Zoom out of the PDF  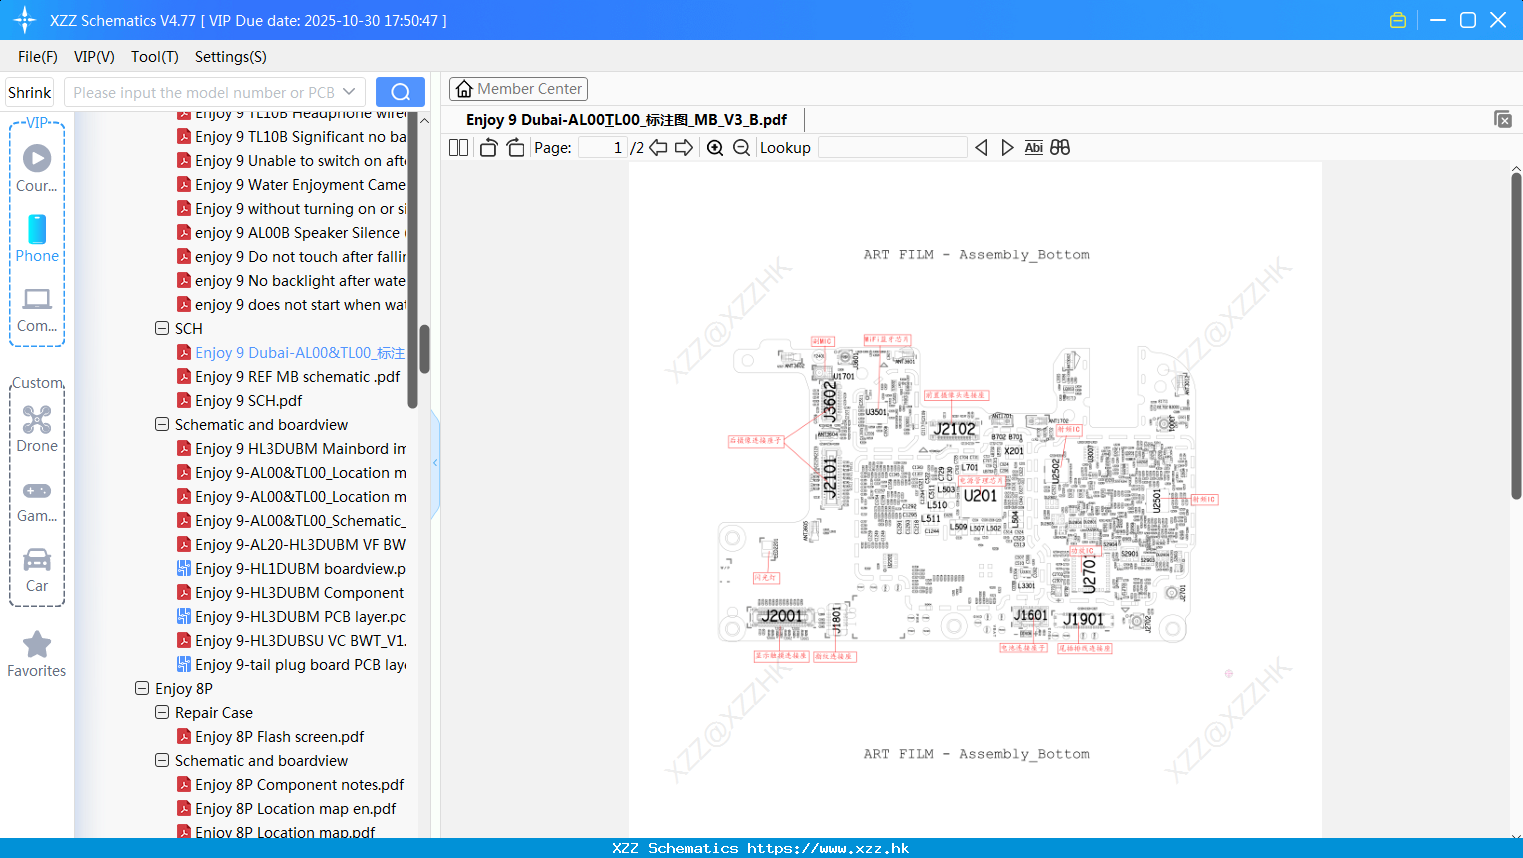tap(741, 148)
